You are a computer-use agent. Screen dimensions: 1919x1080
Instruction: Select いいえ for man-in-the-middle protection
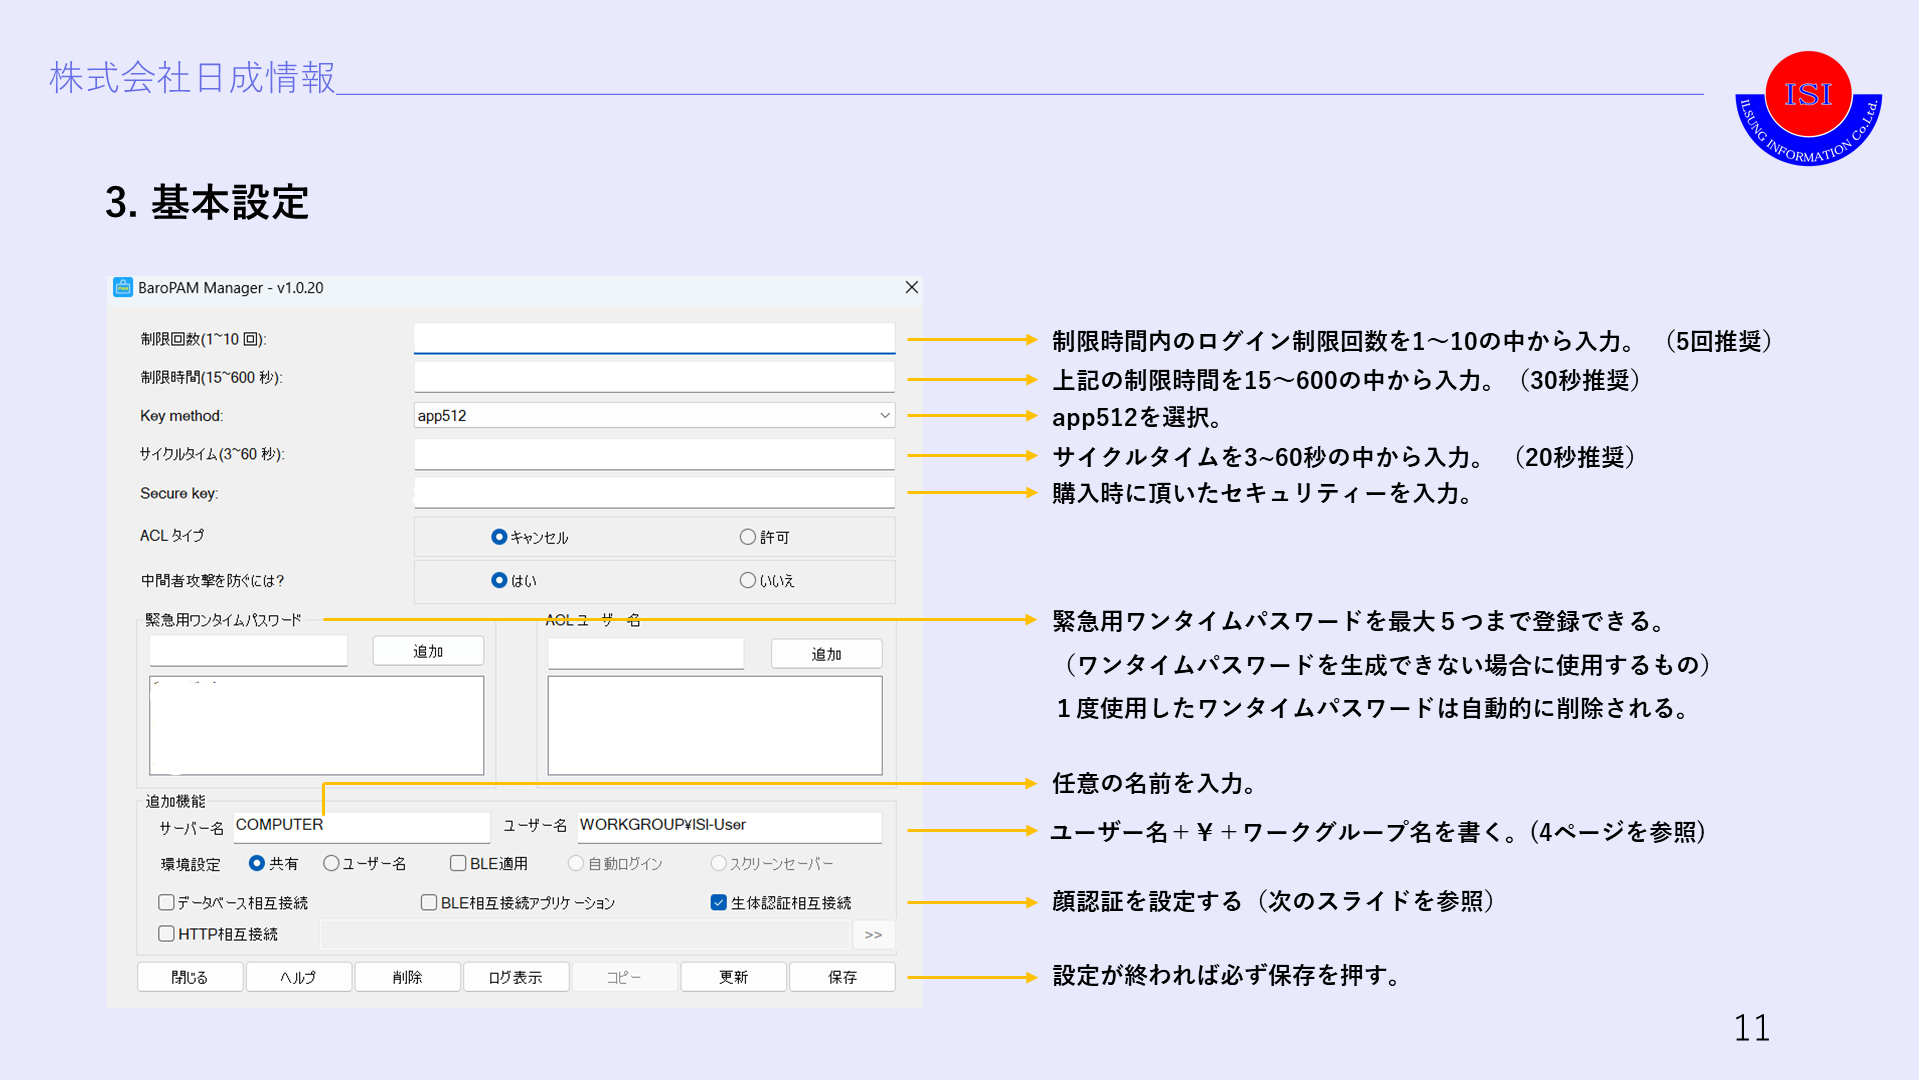(747, 580)
